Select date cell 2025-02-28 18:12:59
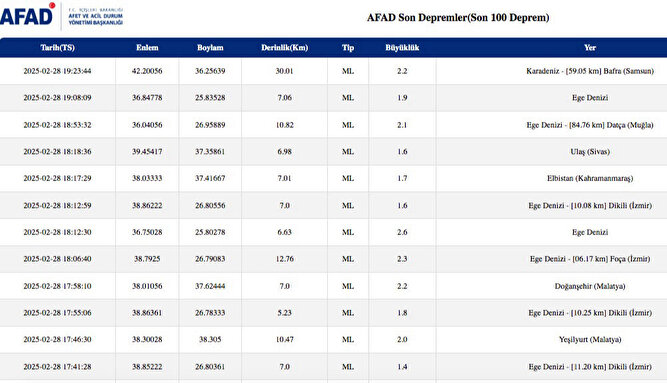This screenshot has height=383, width=667. (x=57, y=206)
